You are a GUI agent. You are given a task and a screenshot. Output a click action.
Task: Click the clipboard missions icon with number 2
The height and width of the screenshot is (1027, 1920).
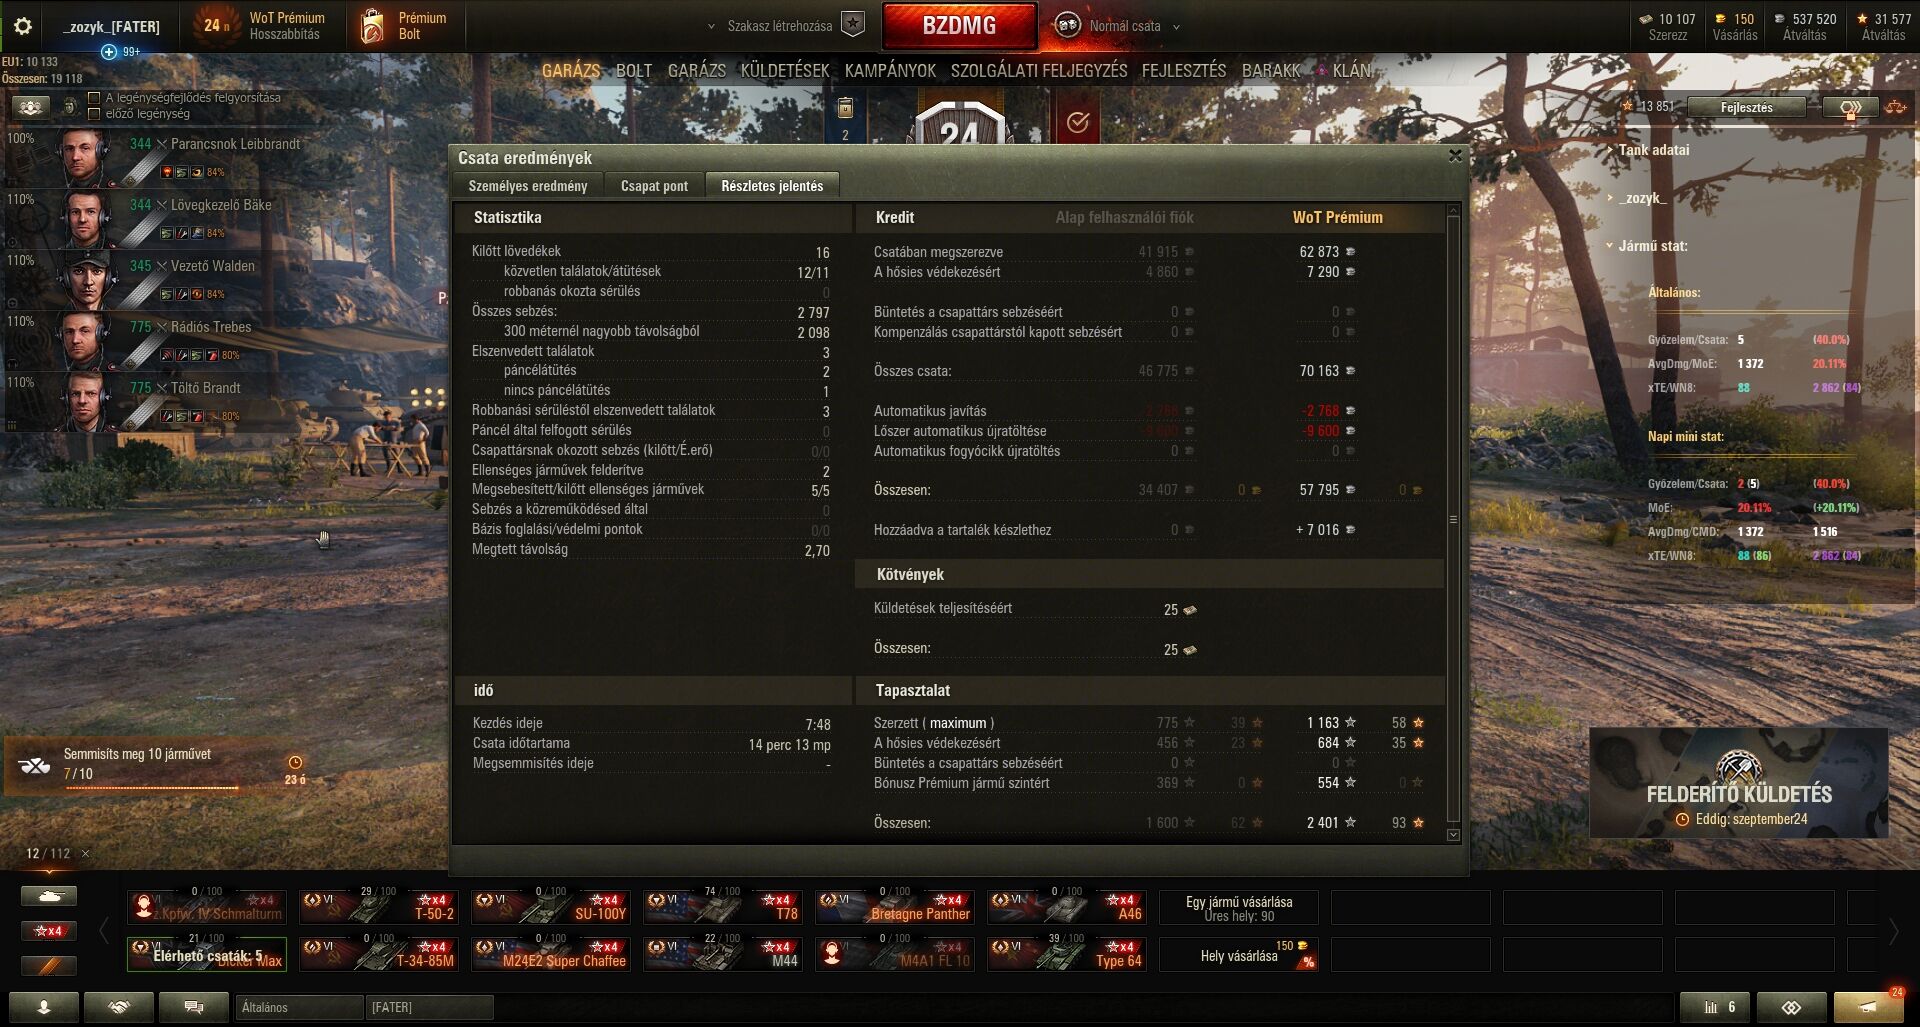845,118
